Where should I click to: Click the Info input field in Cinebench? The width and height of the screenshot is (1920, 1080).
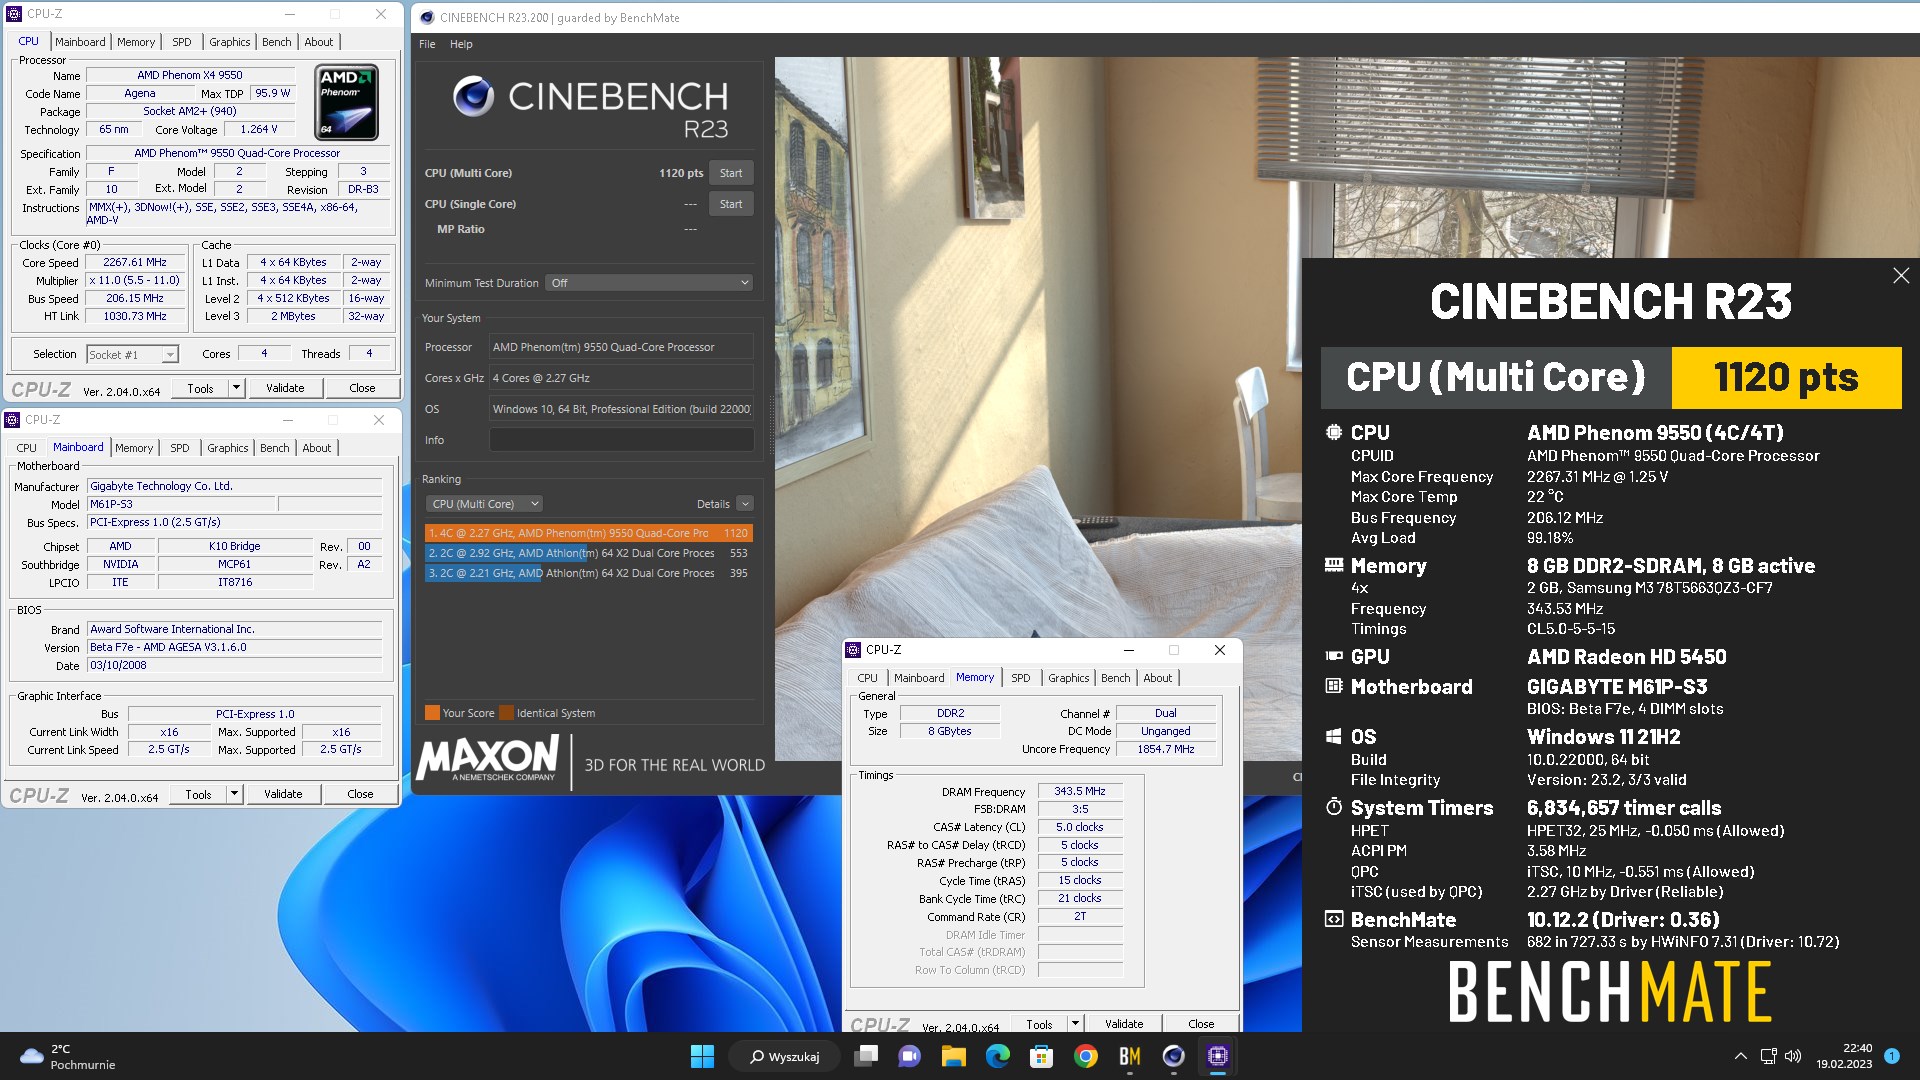621,440
